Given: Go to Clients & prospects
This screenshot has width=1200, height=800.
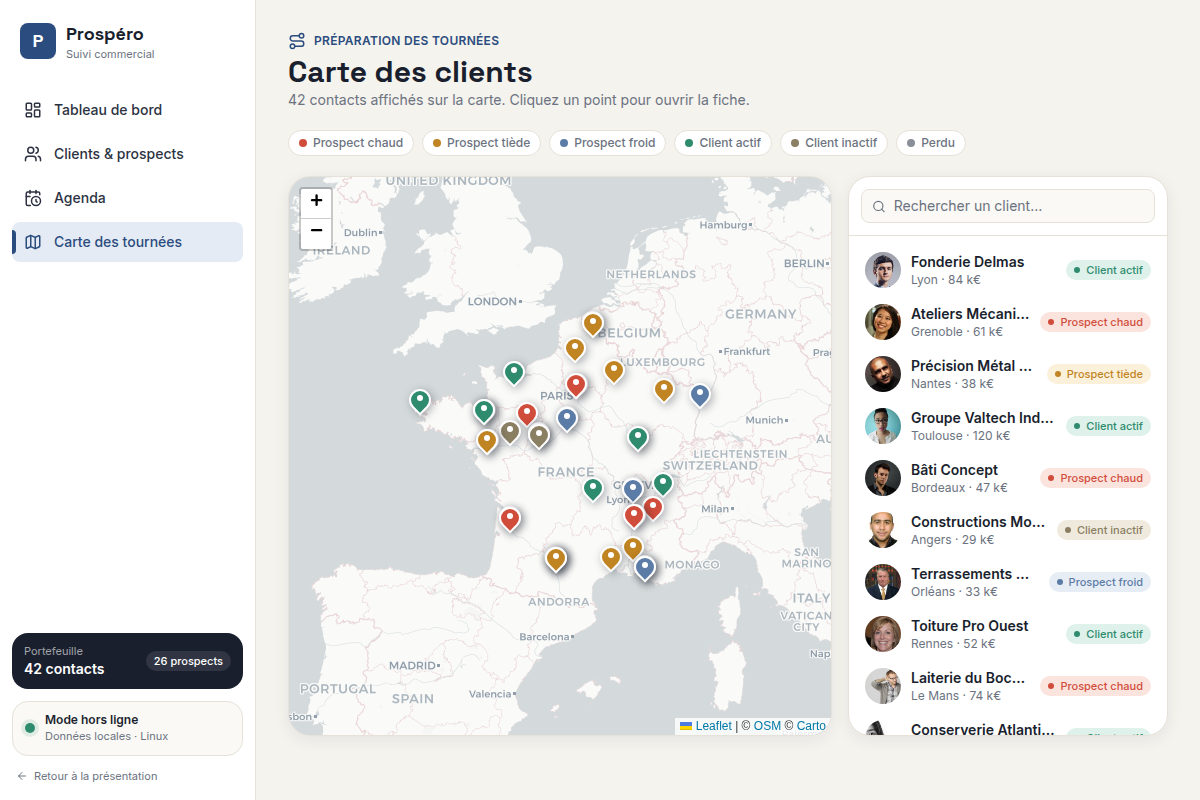Looking at the screenshot, I should pyautogui.click(x=127, y=154).
